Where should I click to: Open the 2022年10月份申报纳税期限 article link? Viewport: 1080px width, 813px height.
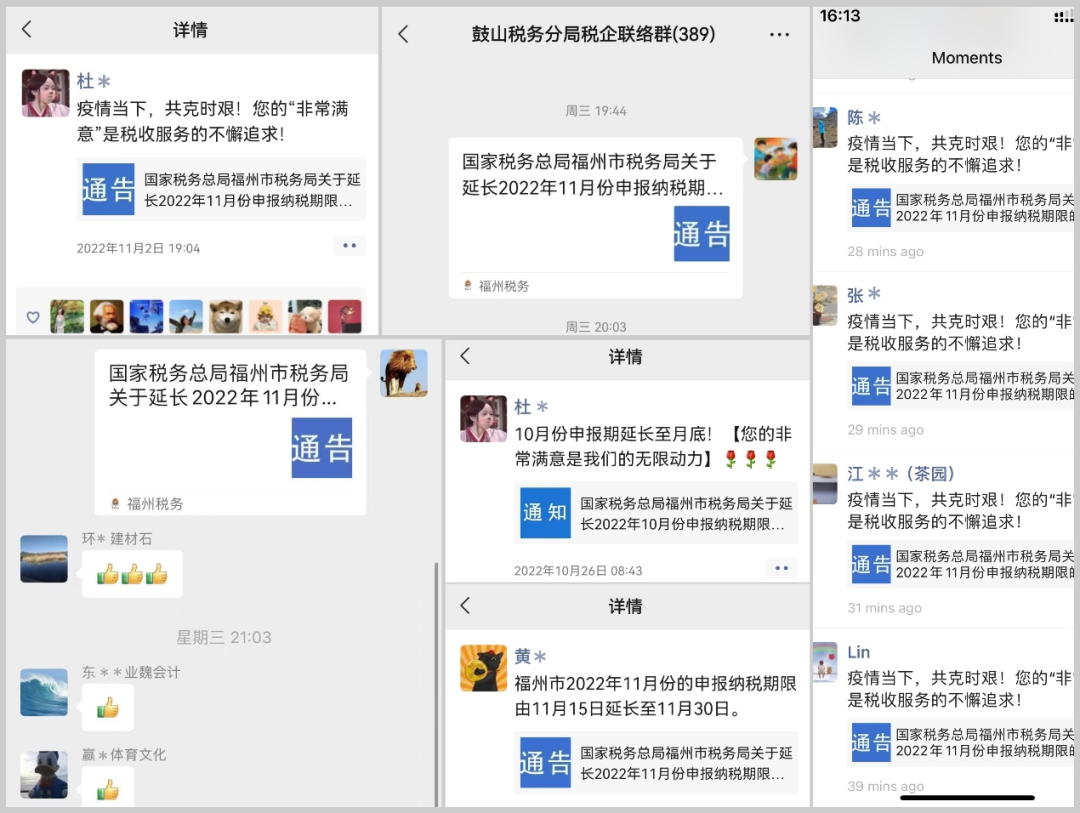(686, 513)
